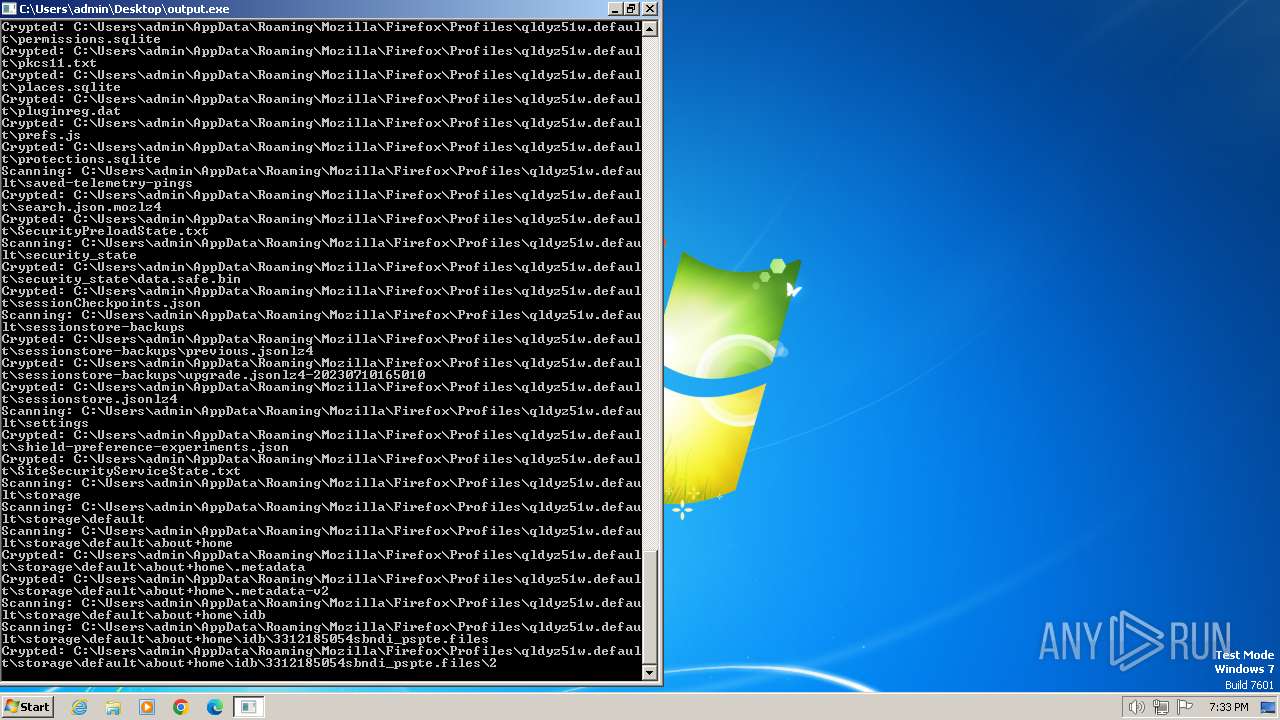Launch Microsoft Edge from the taskbar
The image size is (1280, 720).
tap(214, 707)
